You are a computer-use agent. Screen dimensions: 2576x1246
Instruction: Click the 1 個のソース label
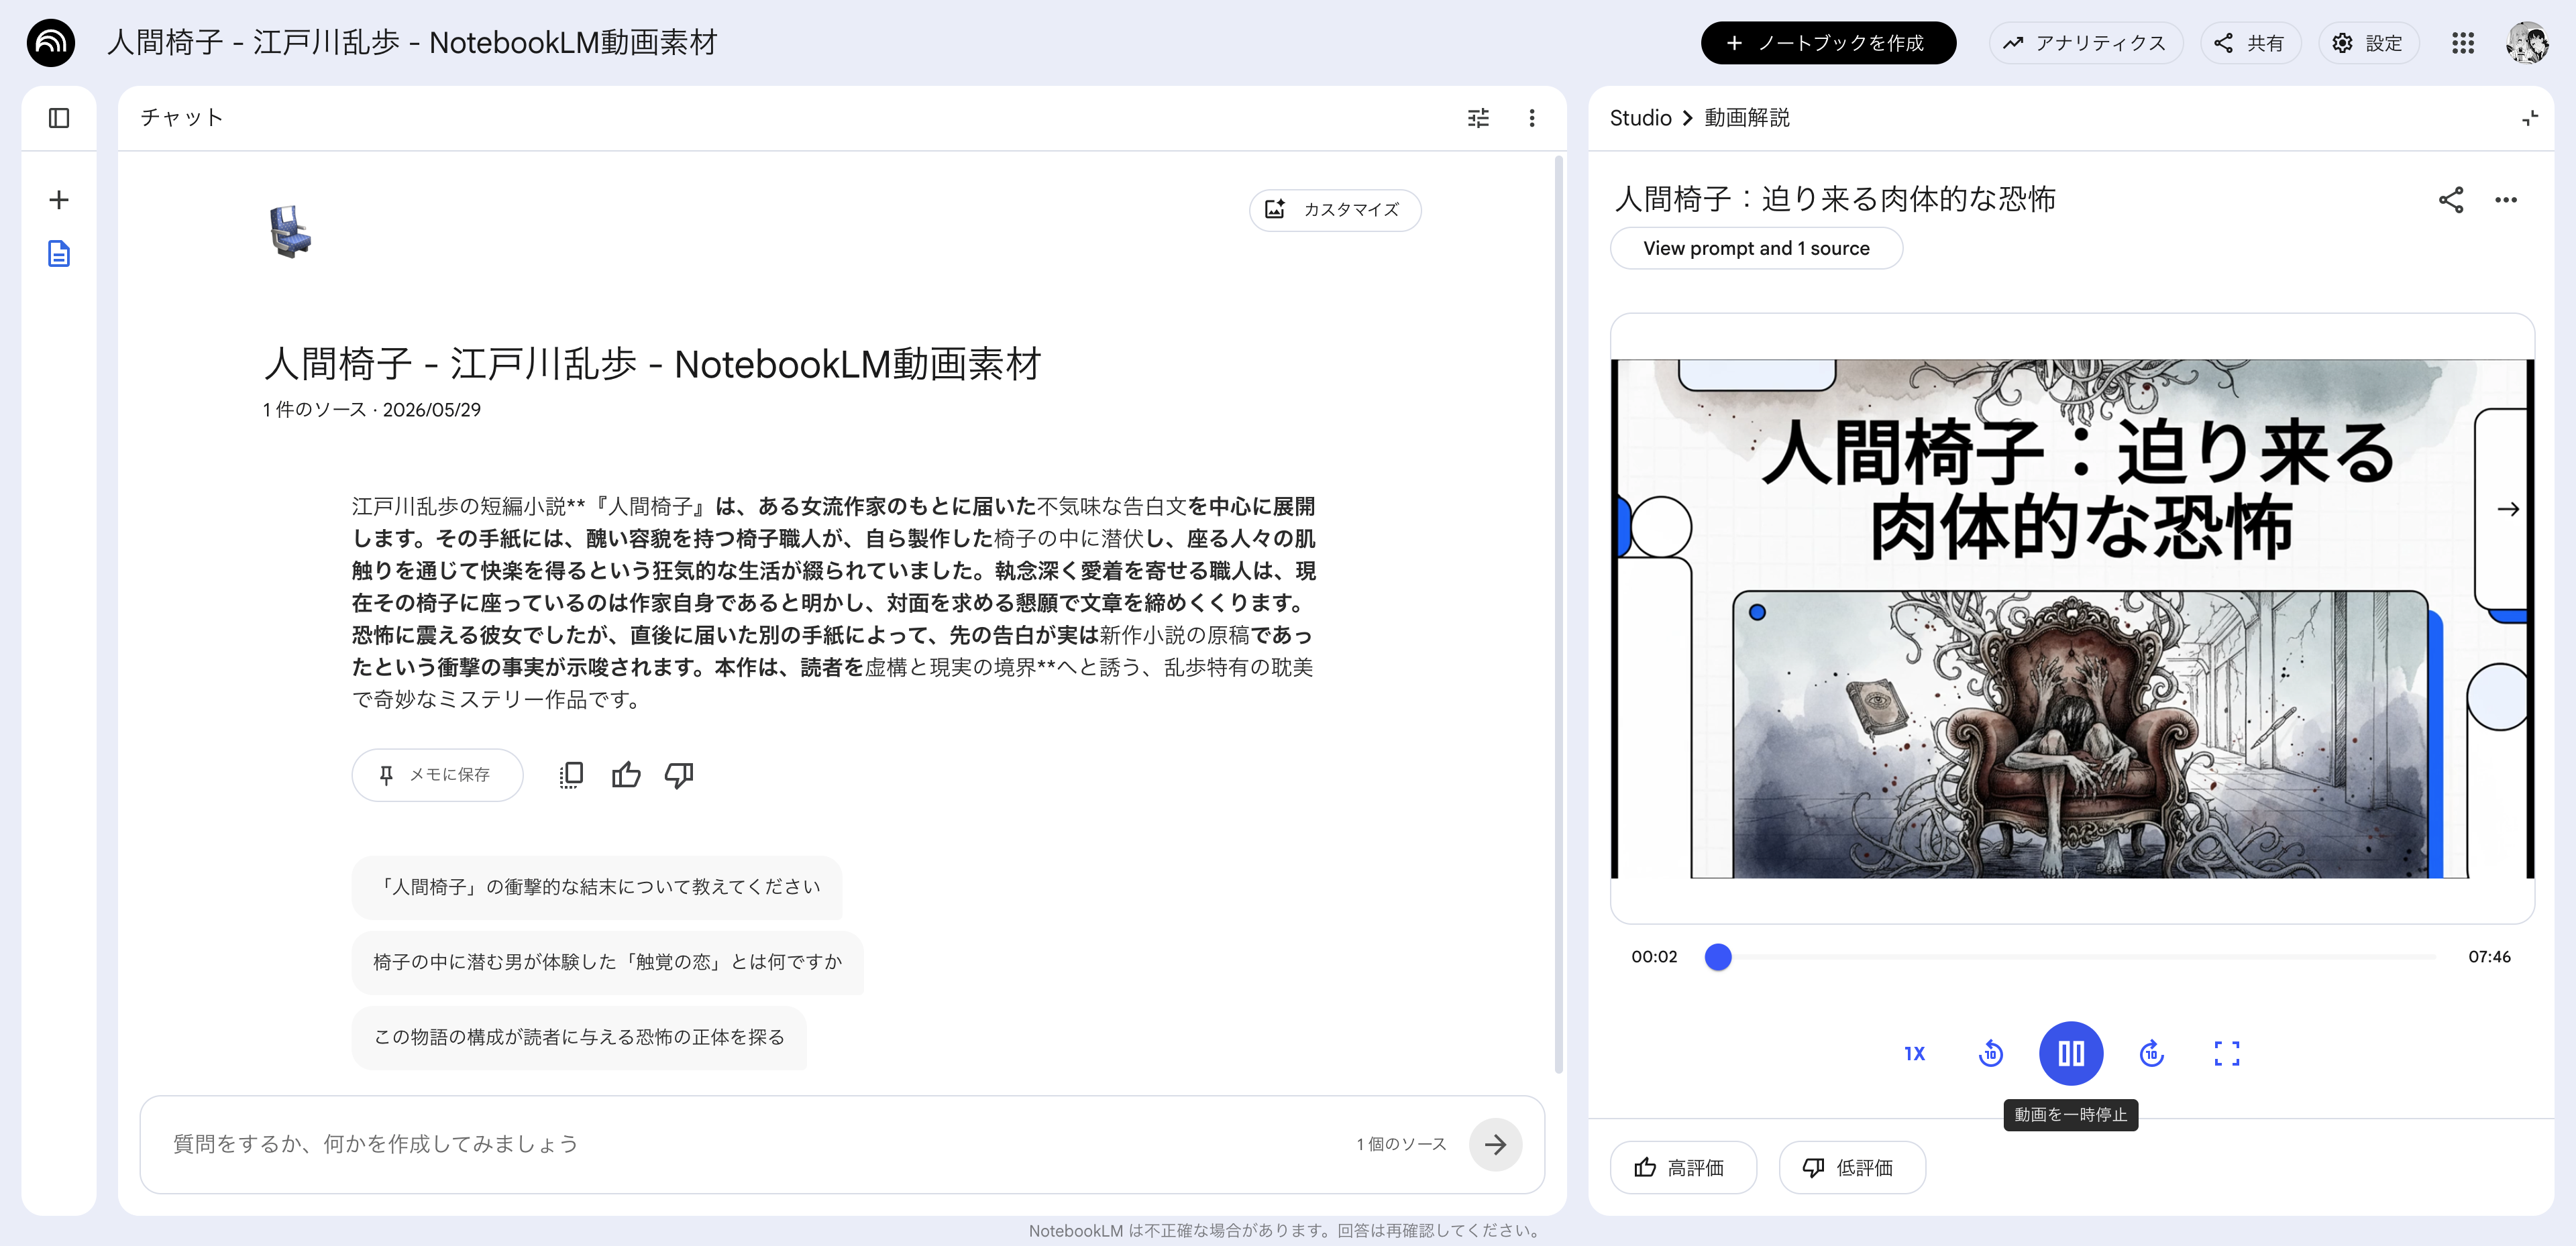1401,1144
